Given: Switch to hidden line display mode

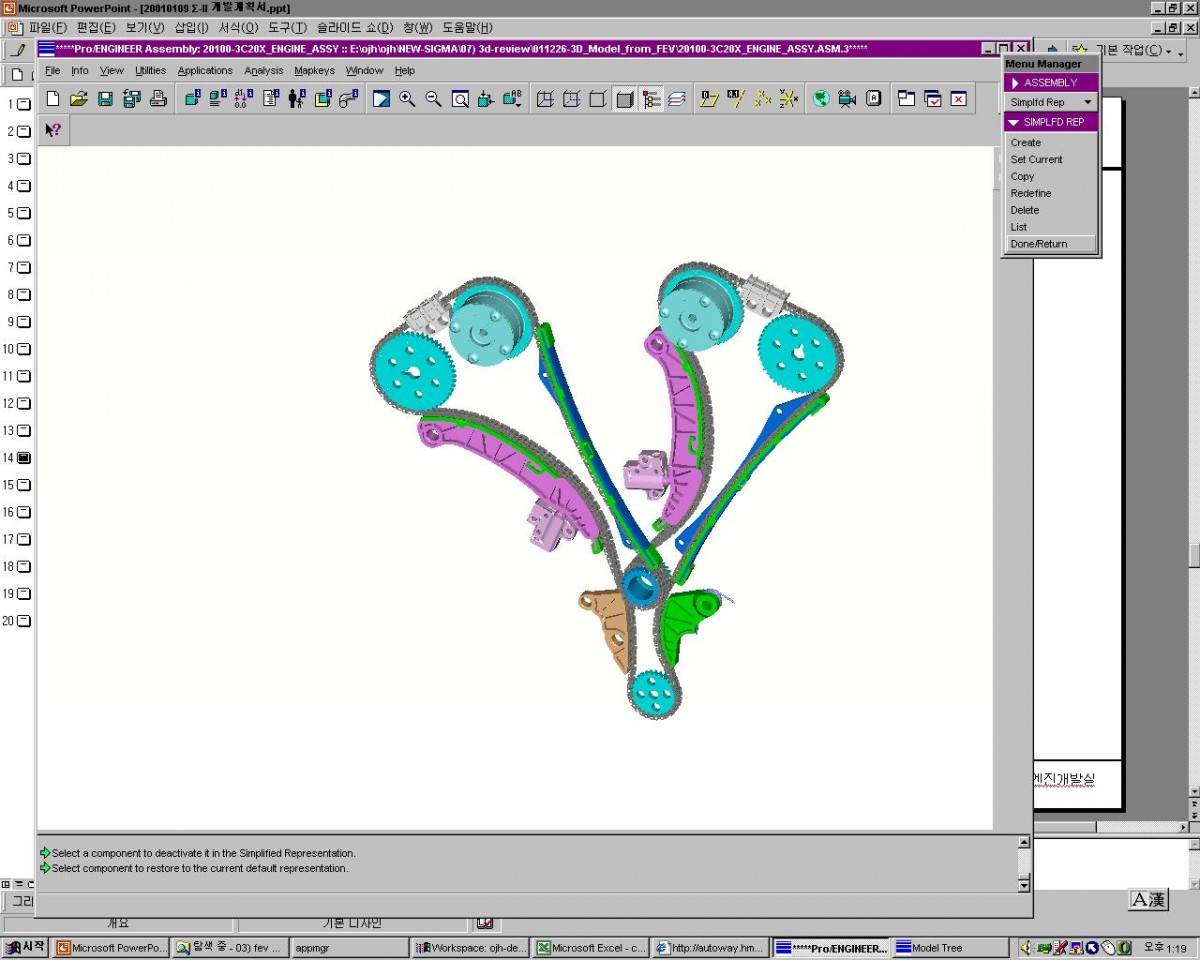Looking at the screenshot, I should pos(572,98).
